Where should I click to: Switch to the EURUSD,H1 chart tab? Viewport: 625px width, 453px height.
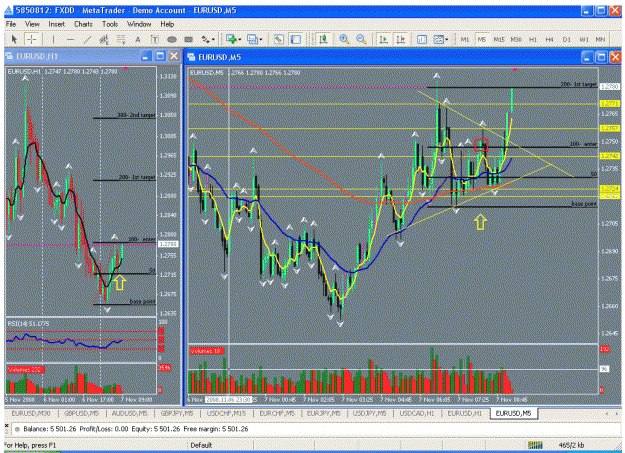pos(465,414)
